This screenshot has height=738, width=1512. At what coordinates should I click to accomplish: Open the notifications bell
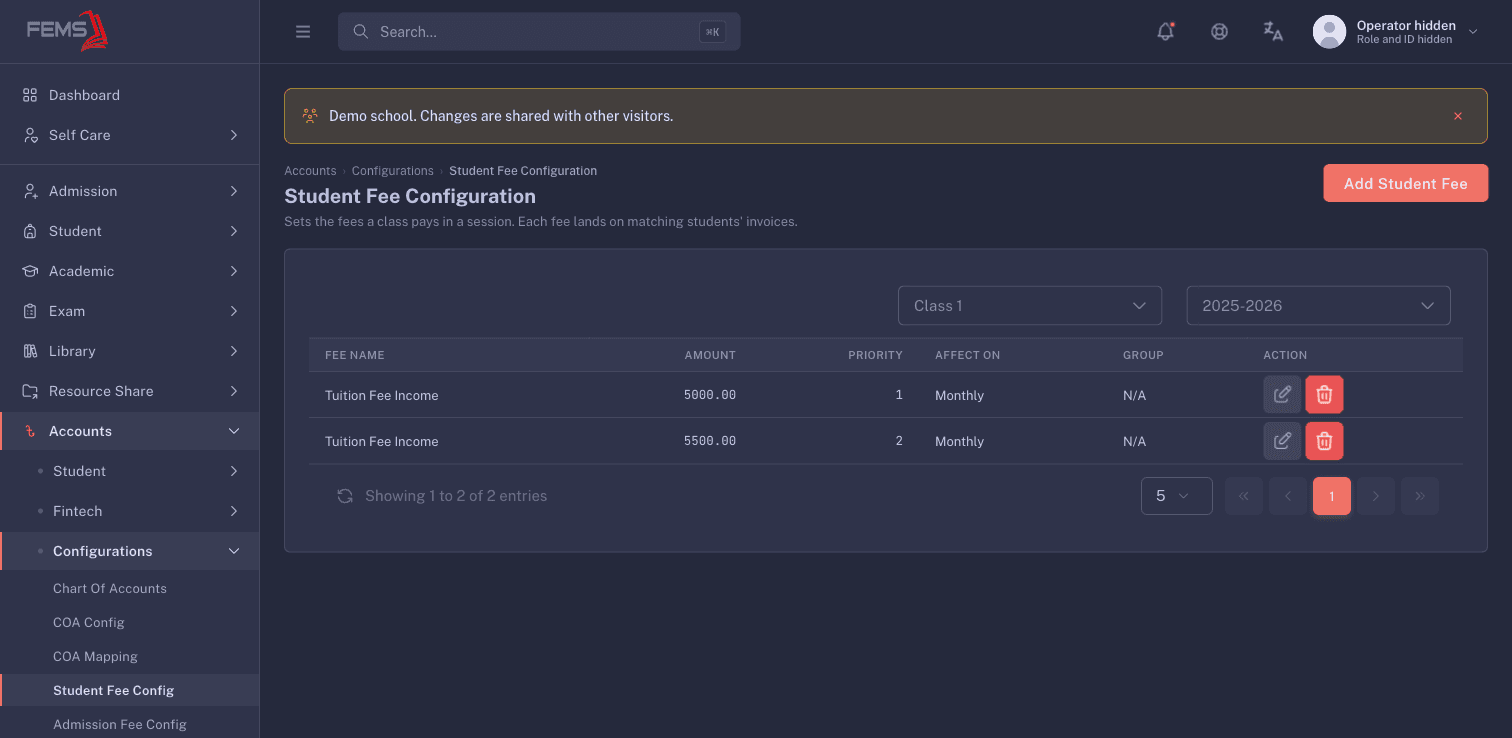point(1165,32)
